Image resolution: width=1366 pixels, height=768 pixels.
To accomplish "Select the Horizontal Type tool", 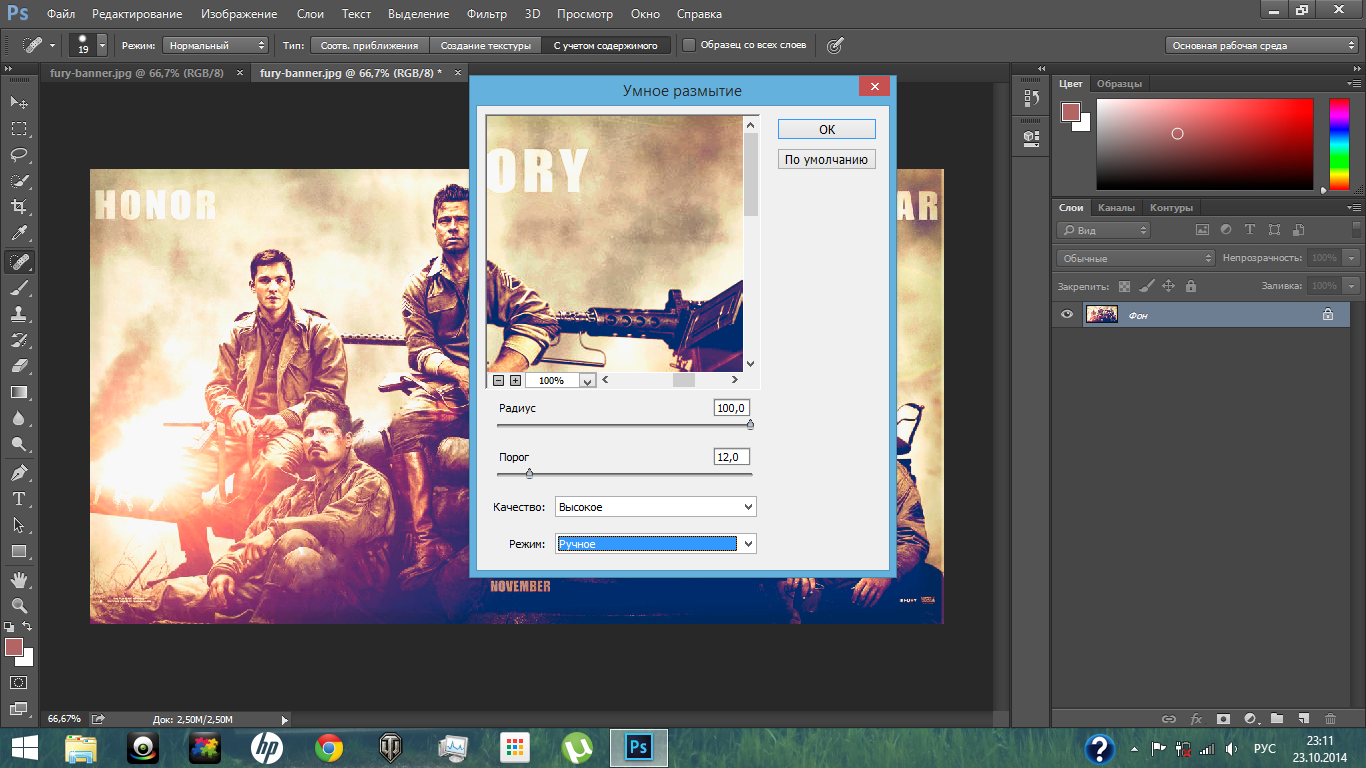I will tap(19, 498).
